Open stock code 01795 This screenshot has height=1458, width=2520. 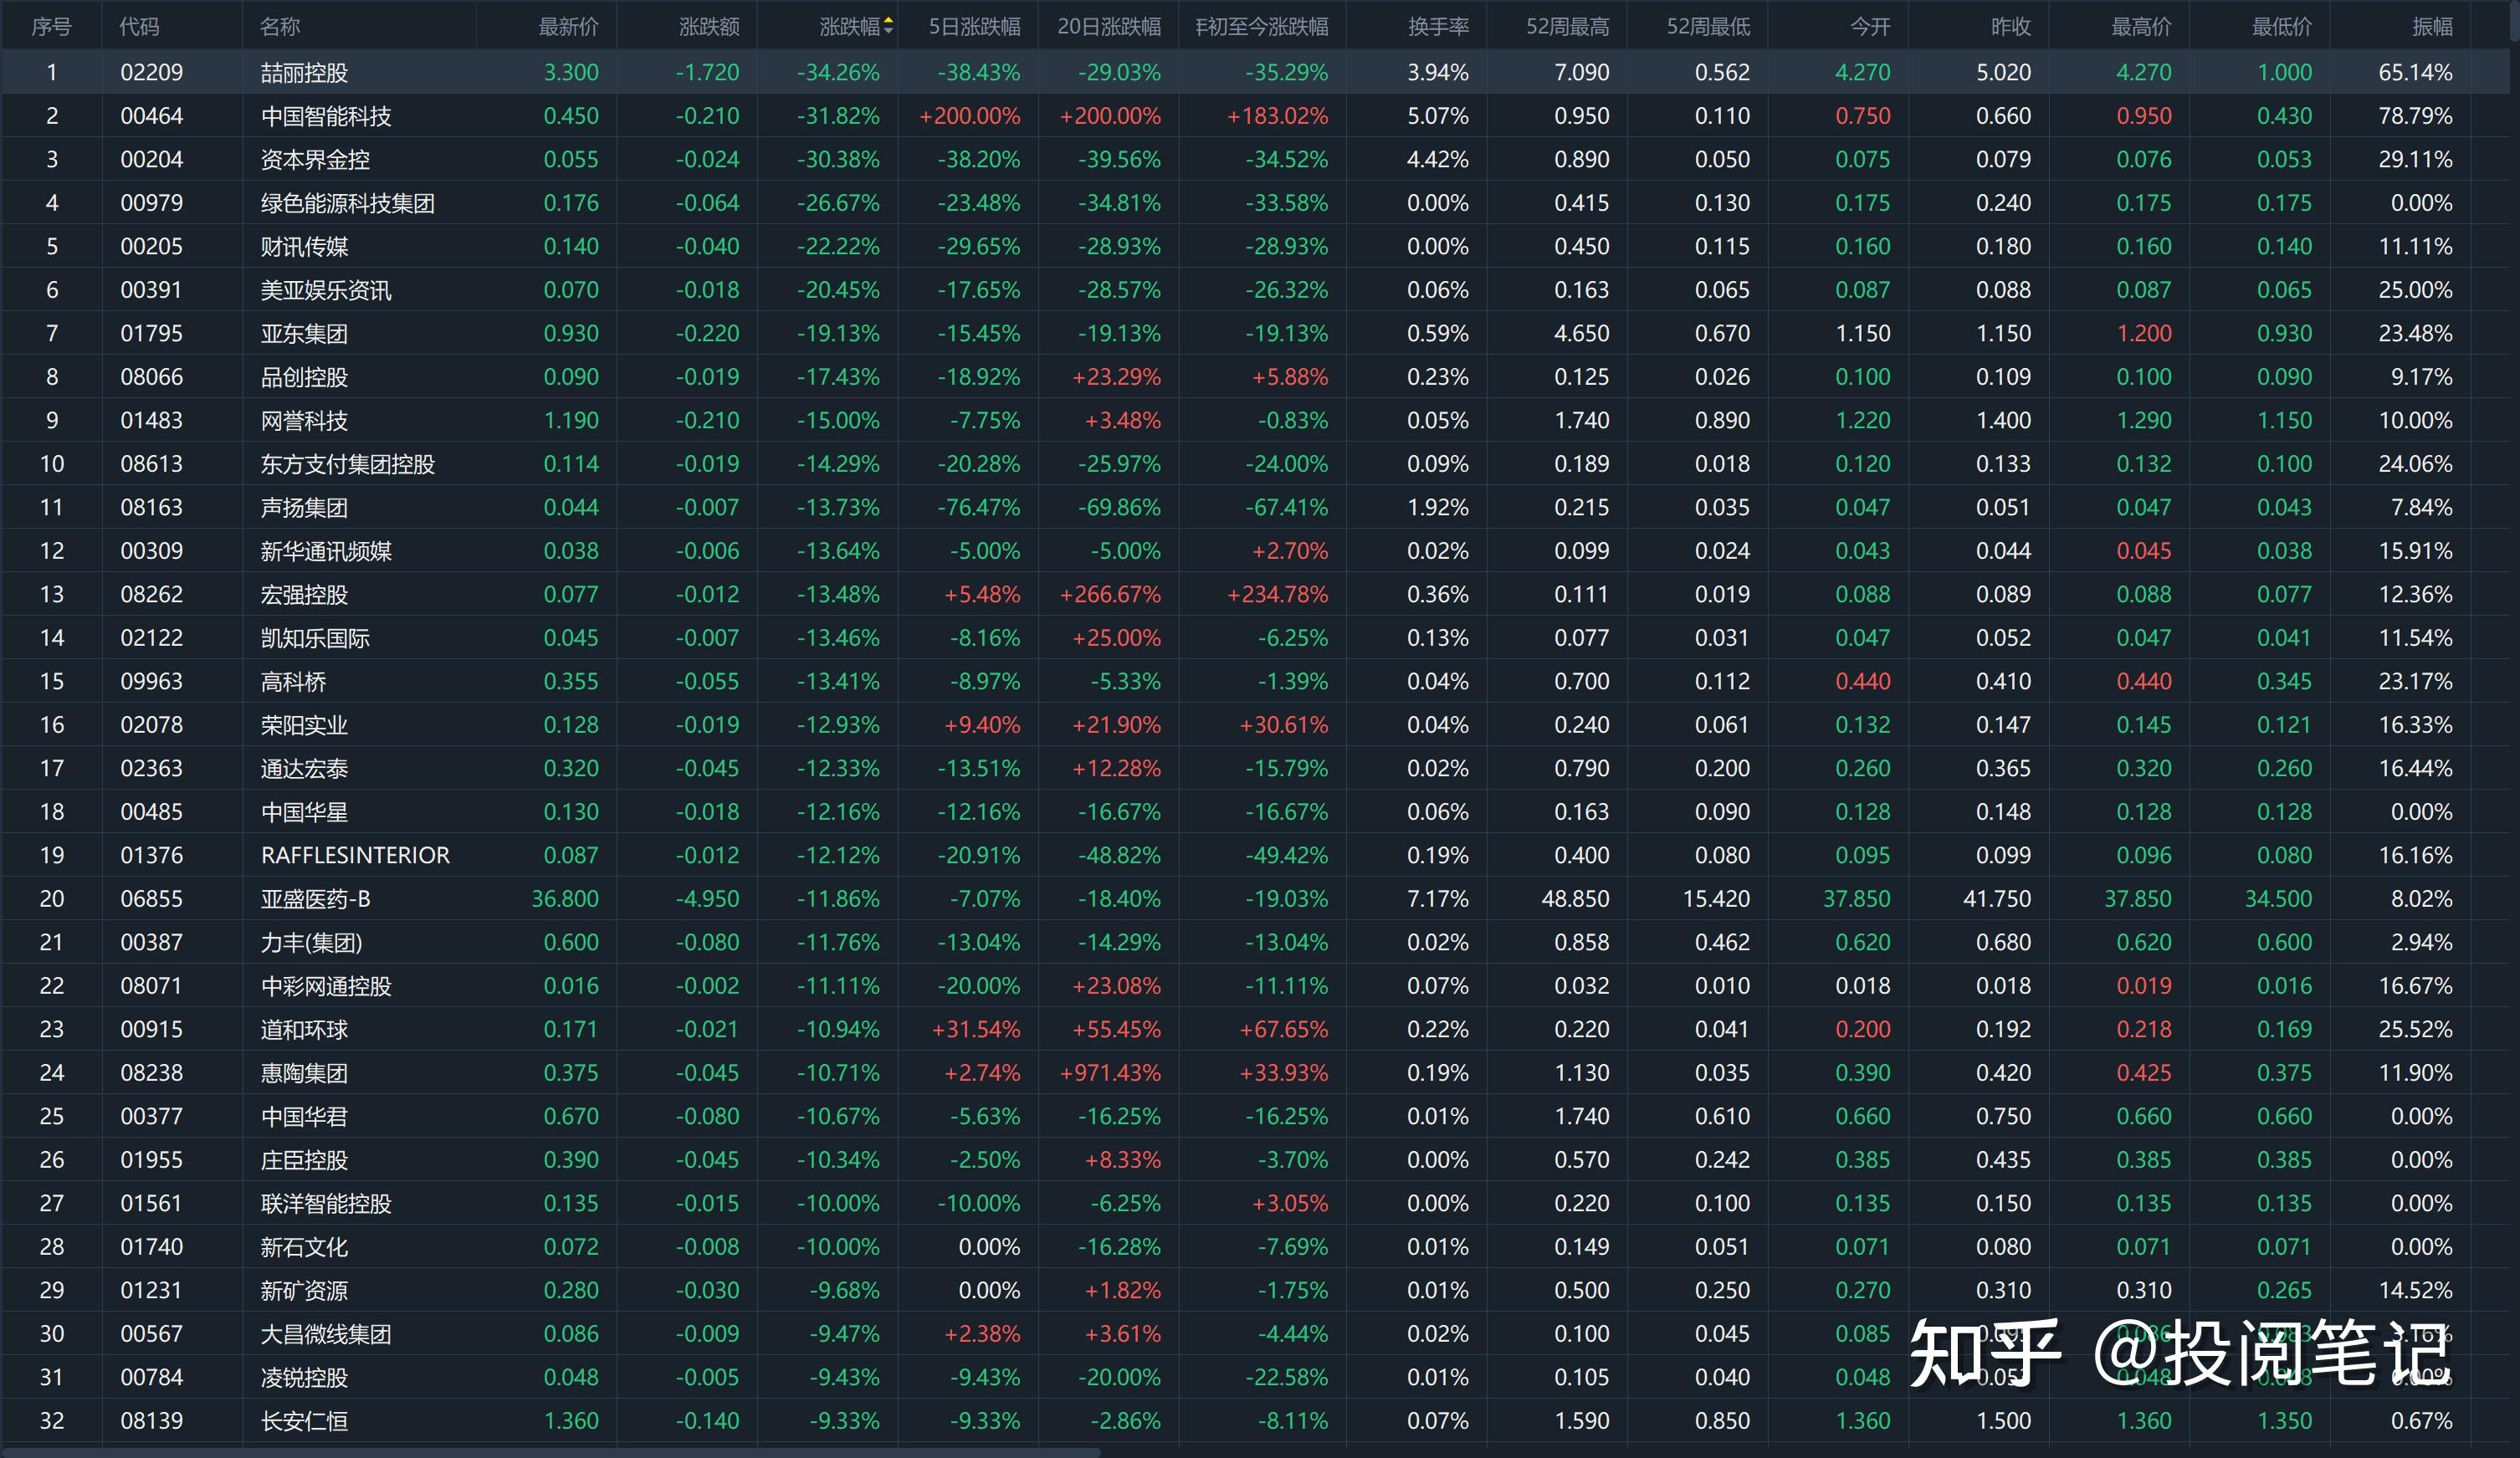coord(151,333)
